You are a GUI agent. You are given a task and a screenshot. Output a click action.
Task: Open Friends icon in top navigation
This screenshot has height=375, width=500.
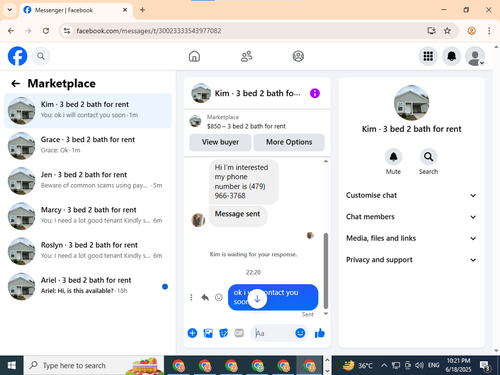246,56
